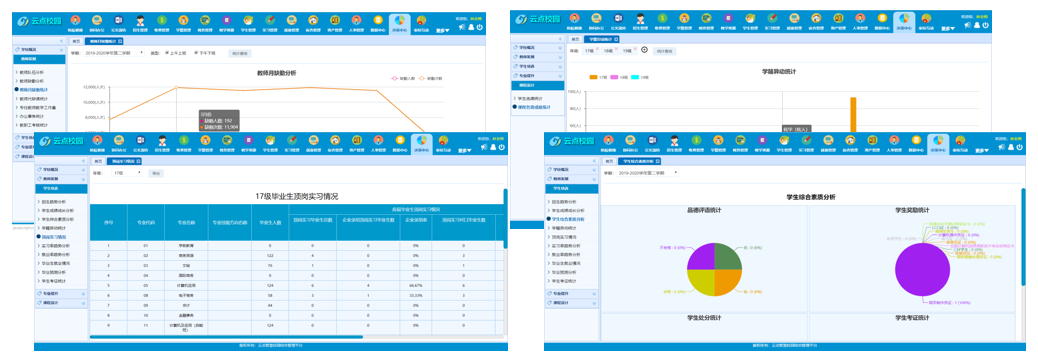Viewport: 1038px width, 361px height.
Task: Select 顶岗实习情况 tab
Action: pos(123,161)
